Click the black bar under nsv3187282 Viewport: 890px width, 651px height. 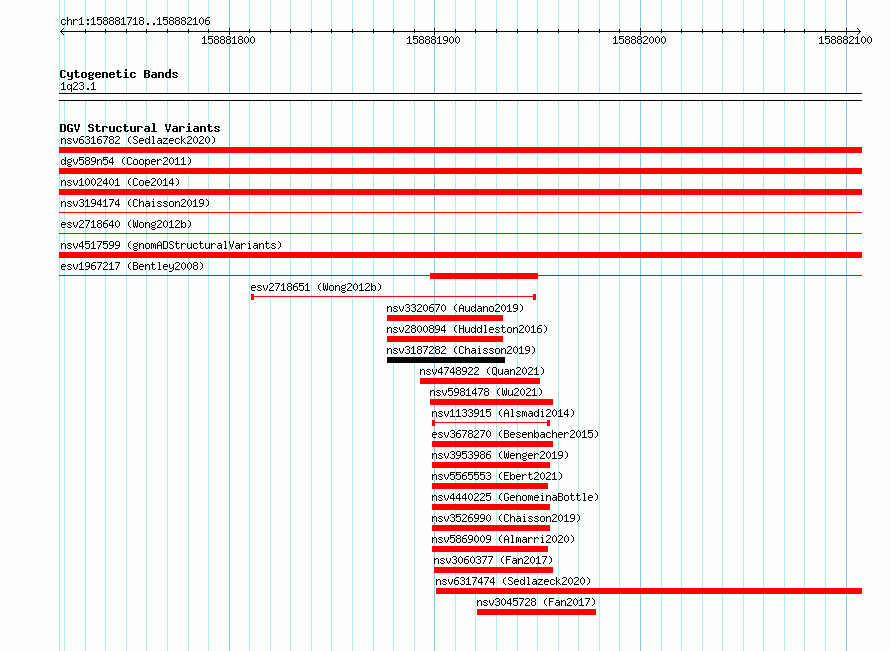coord(446,360)
